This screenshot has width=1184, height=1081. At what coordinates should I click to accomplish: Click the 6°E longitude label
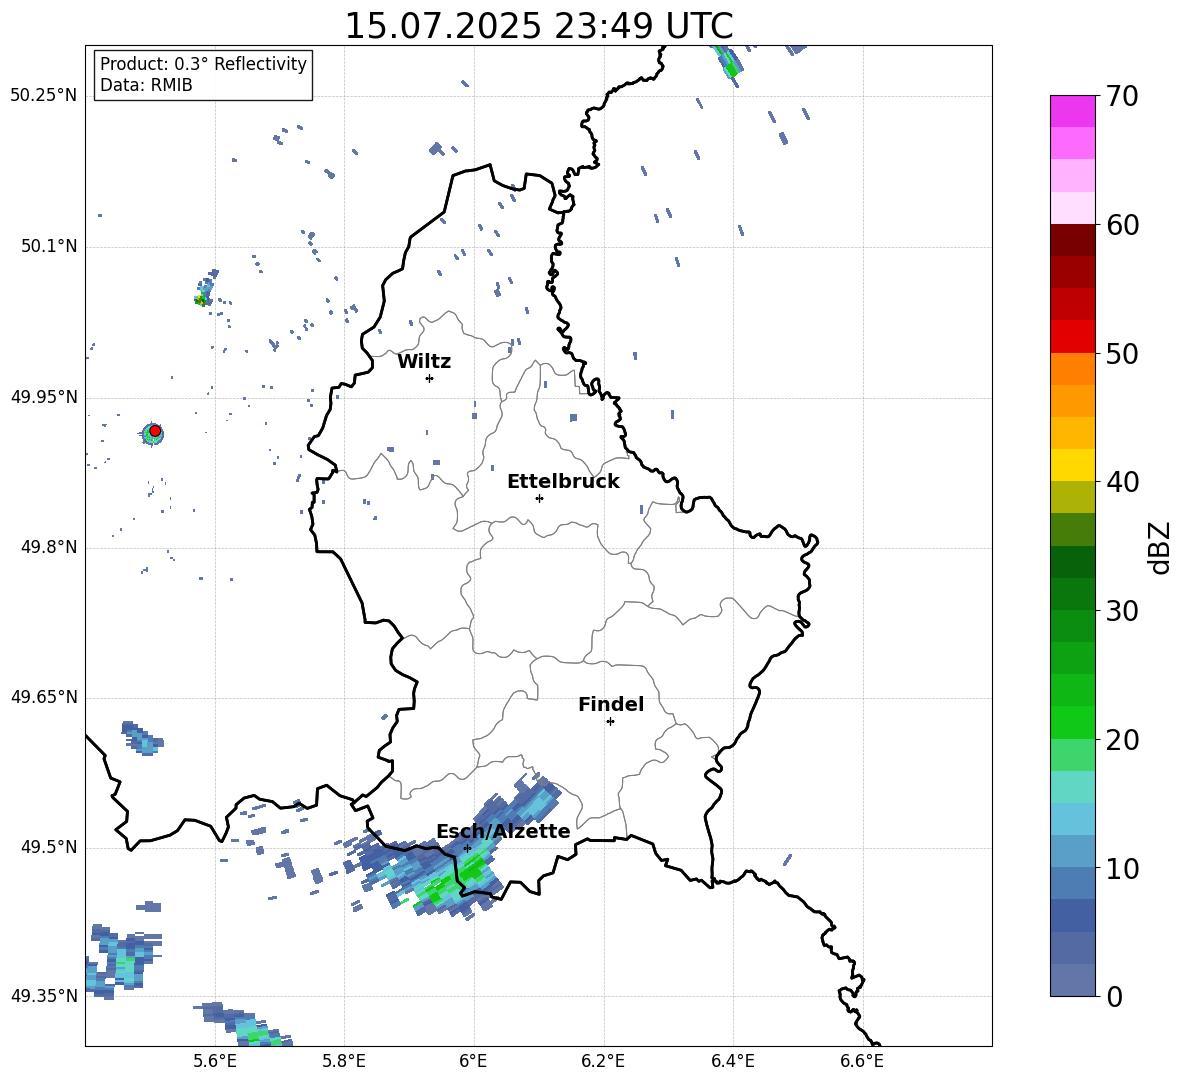[473, 1061]
